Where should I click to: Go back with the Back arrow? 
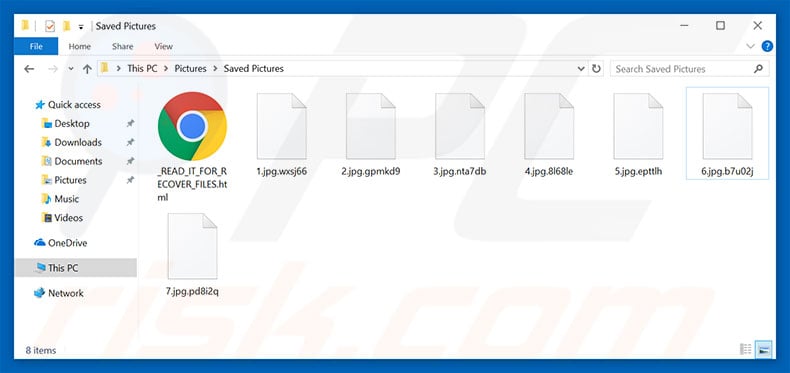29,69
